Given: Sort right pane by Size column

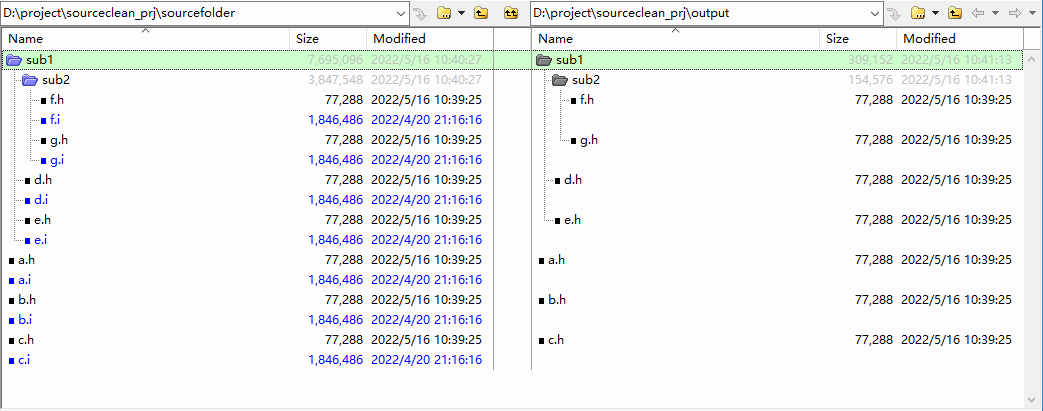Looking at the screenshot, I should 837,38.
